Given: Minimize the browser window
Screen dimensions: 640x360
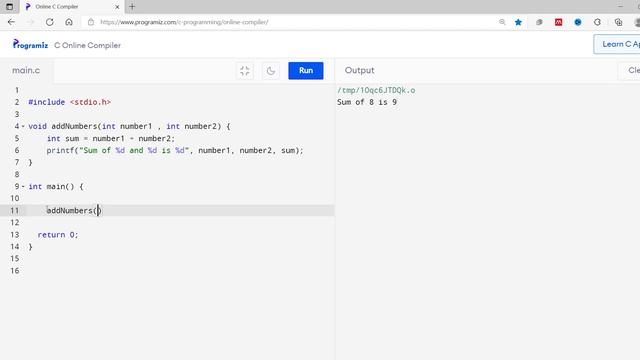Looking at the screenshot, I should tap(621, 7).
